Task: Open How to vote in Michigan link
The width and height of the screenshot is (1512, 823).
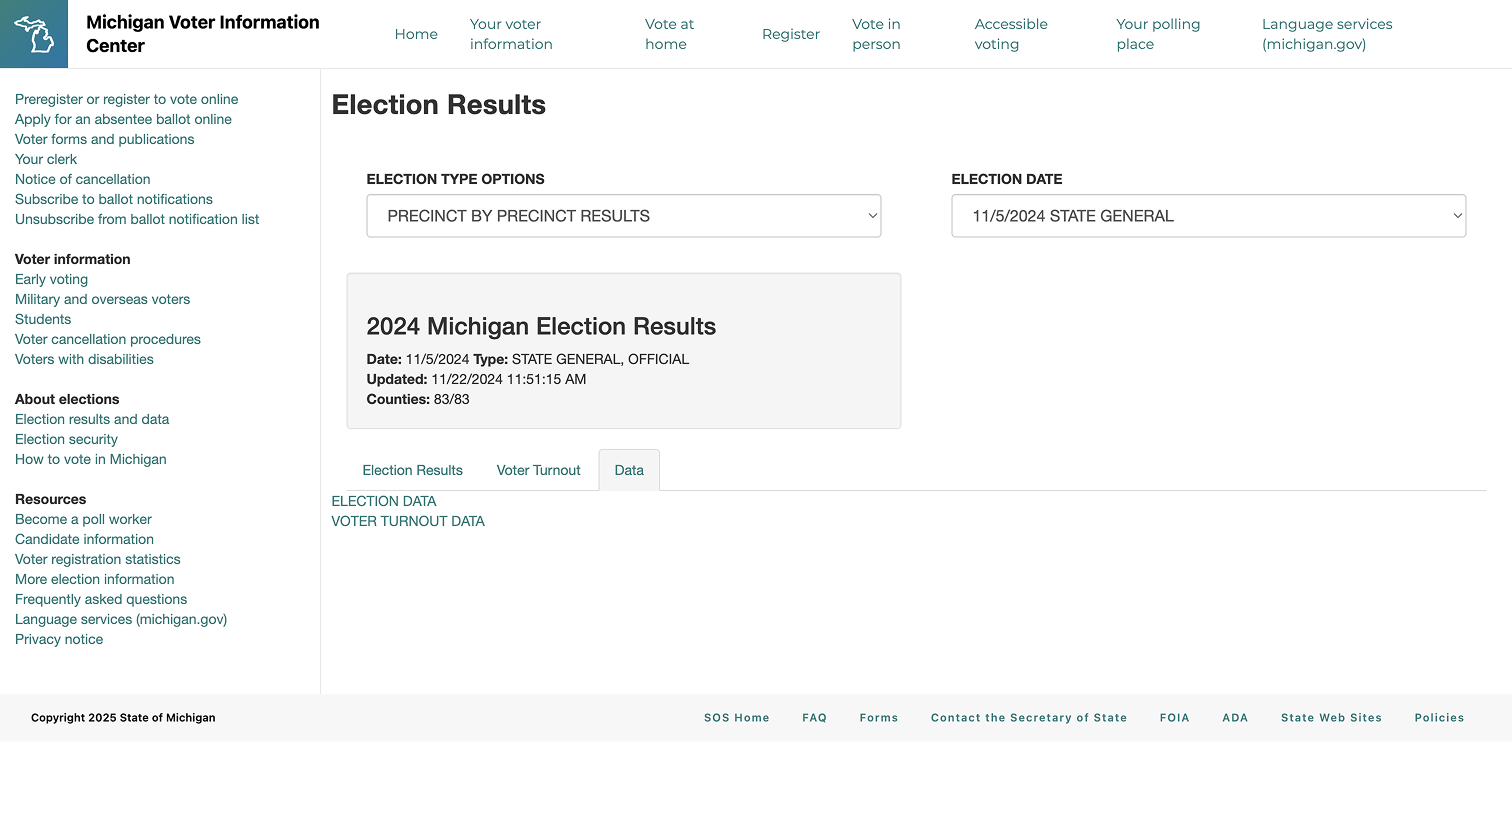Action: [91, 459]
